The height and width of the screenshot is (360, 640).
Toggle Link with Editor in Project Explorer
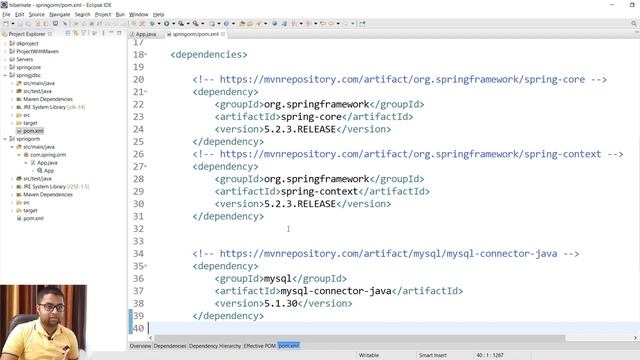[76, 33]
